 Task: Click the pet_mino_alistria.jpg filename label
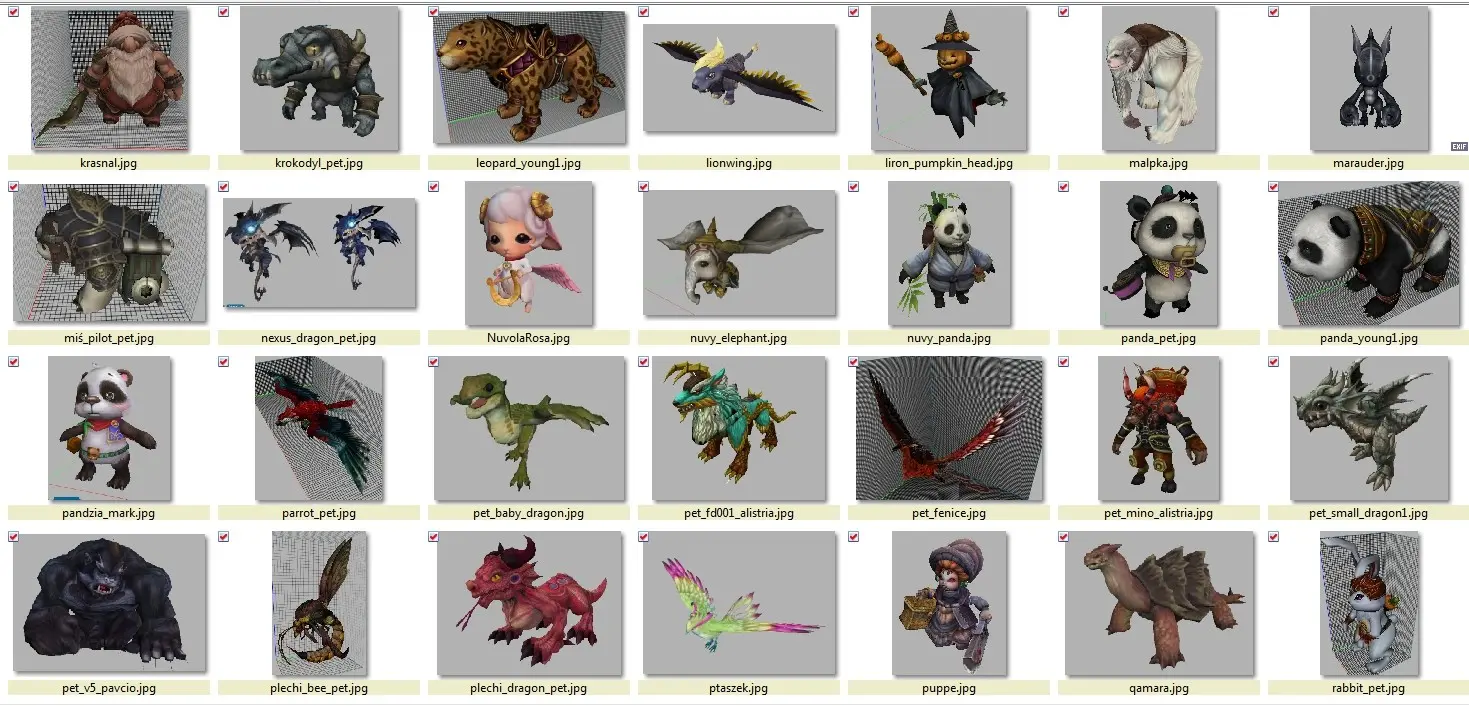pos(1159,513)
